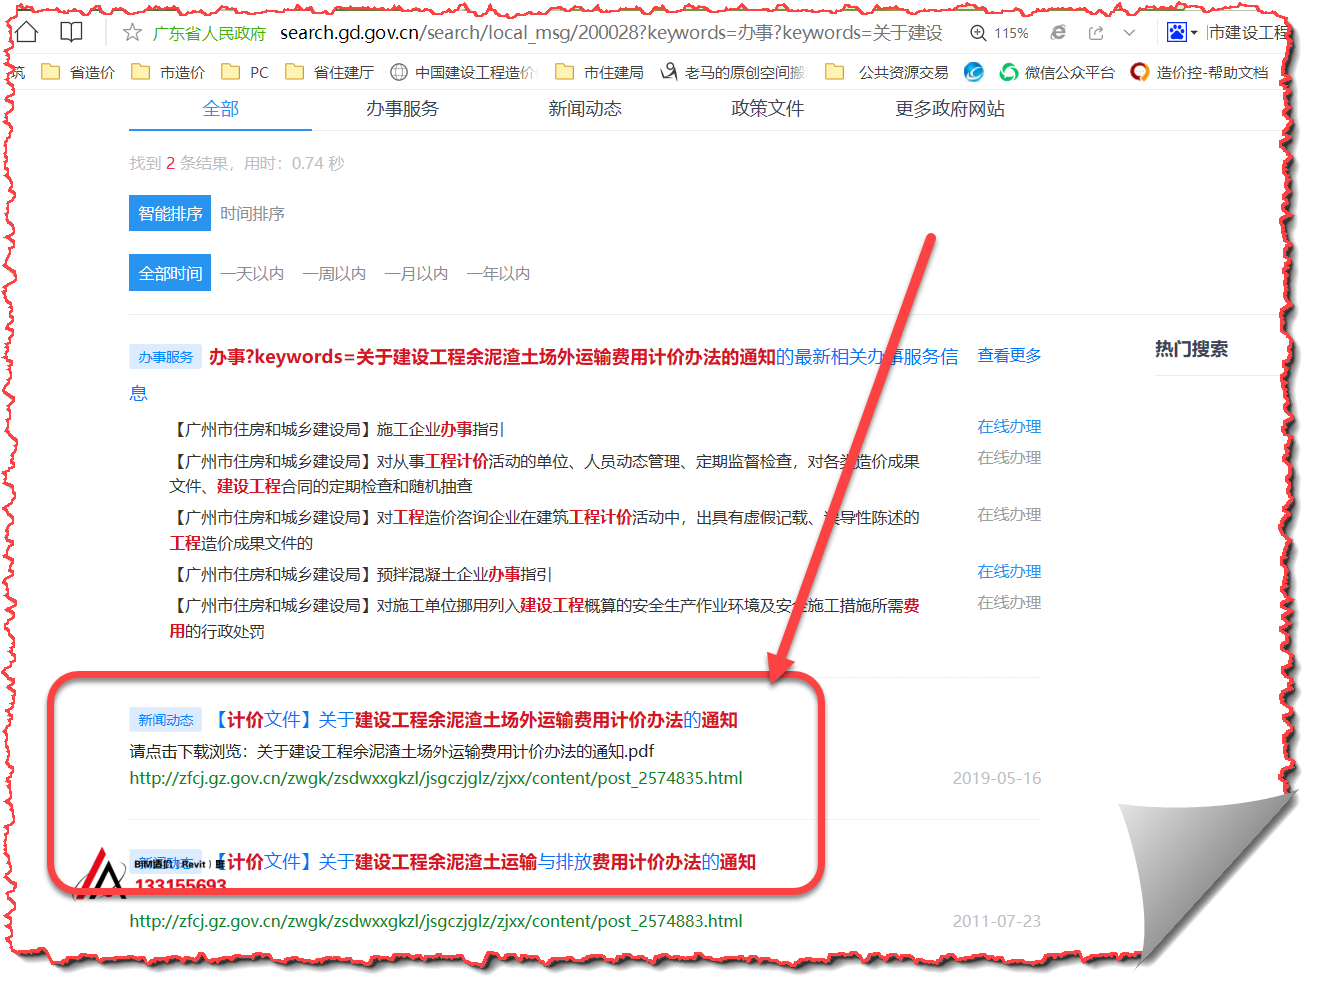This screenshot has height=994, width=1323.
Task: Open the reading view book icon
Action: (x=71, y=32)
